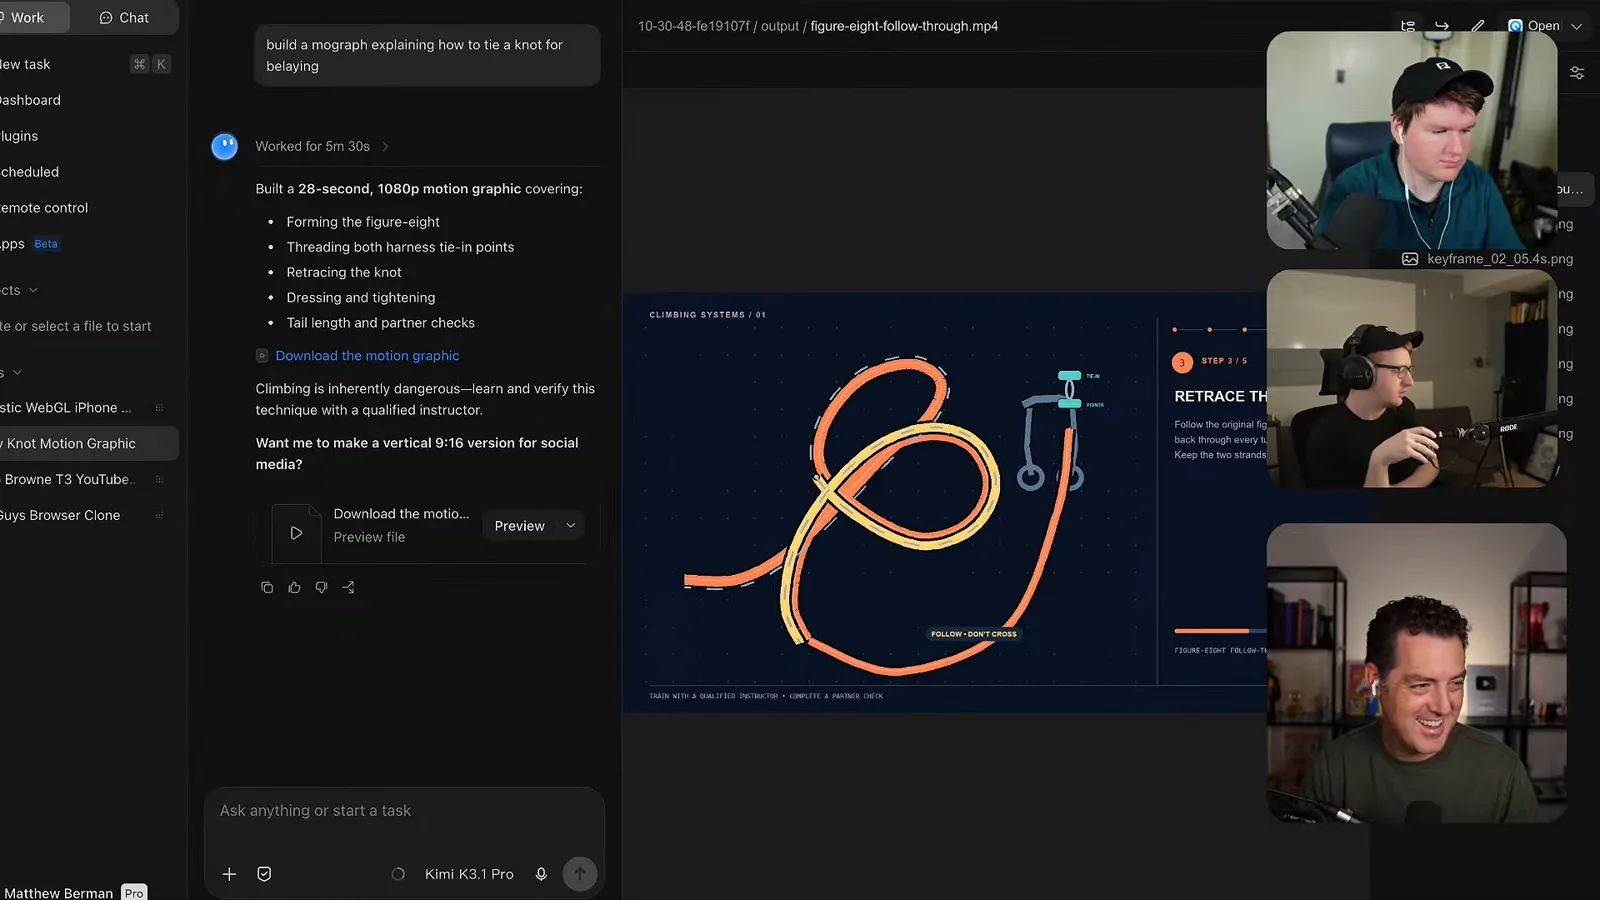Click the blue Kimi avatar icon

tap(225, 147)
